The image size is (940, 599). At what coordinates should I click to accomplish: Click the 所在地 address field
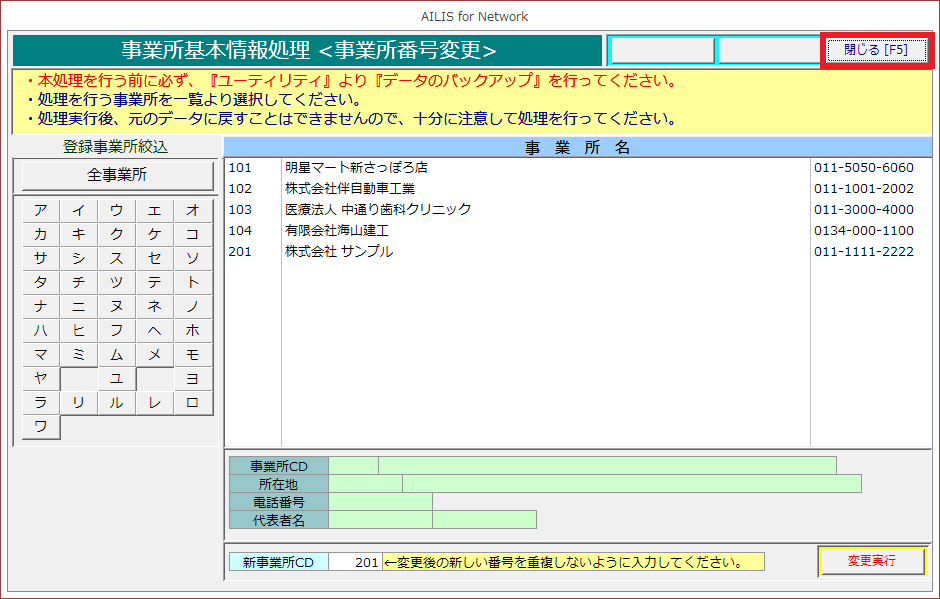click(x=631, y=484)
